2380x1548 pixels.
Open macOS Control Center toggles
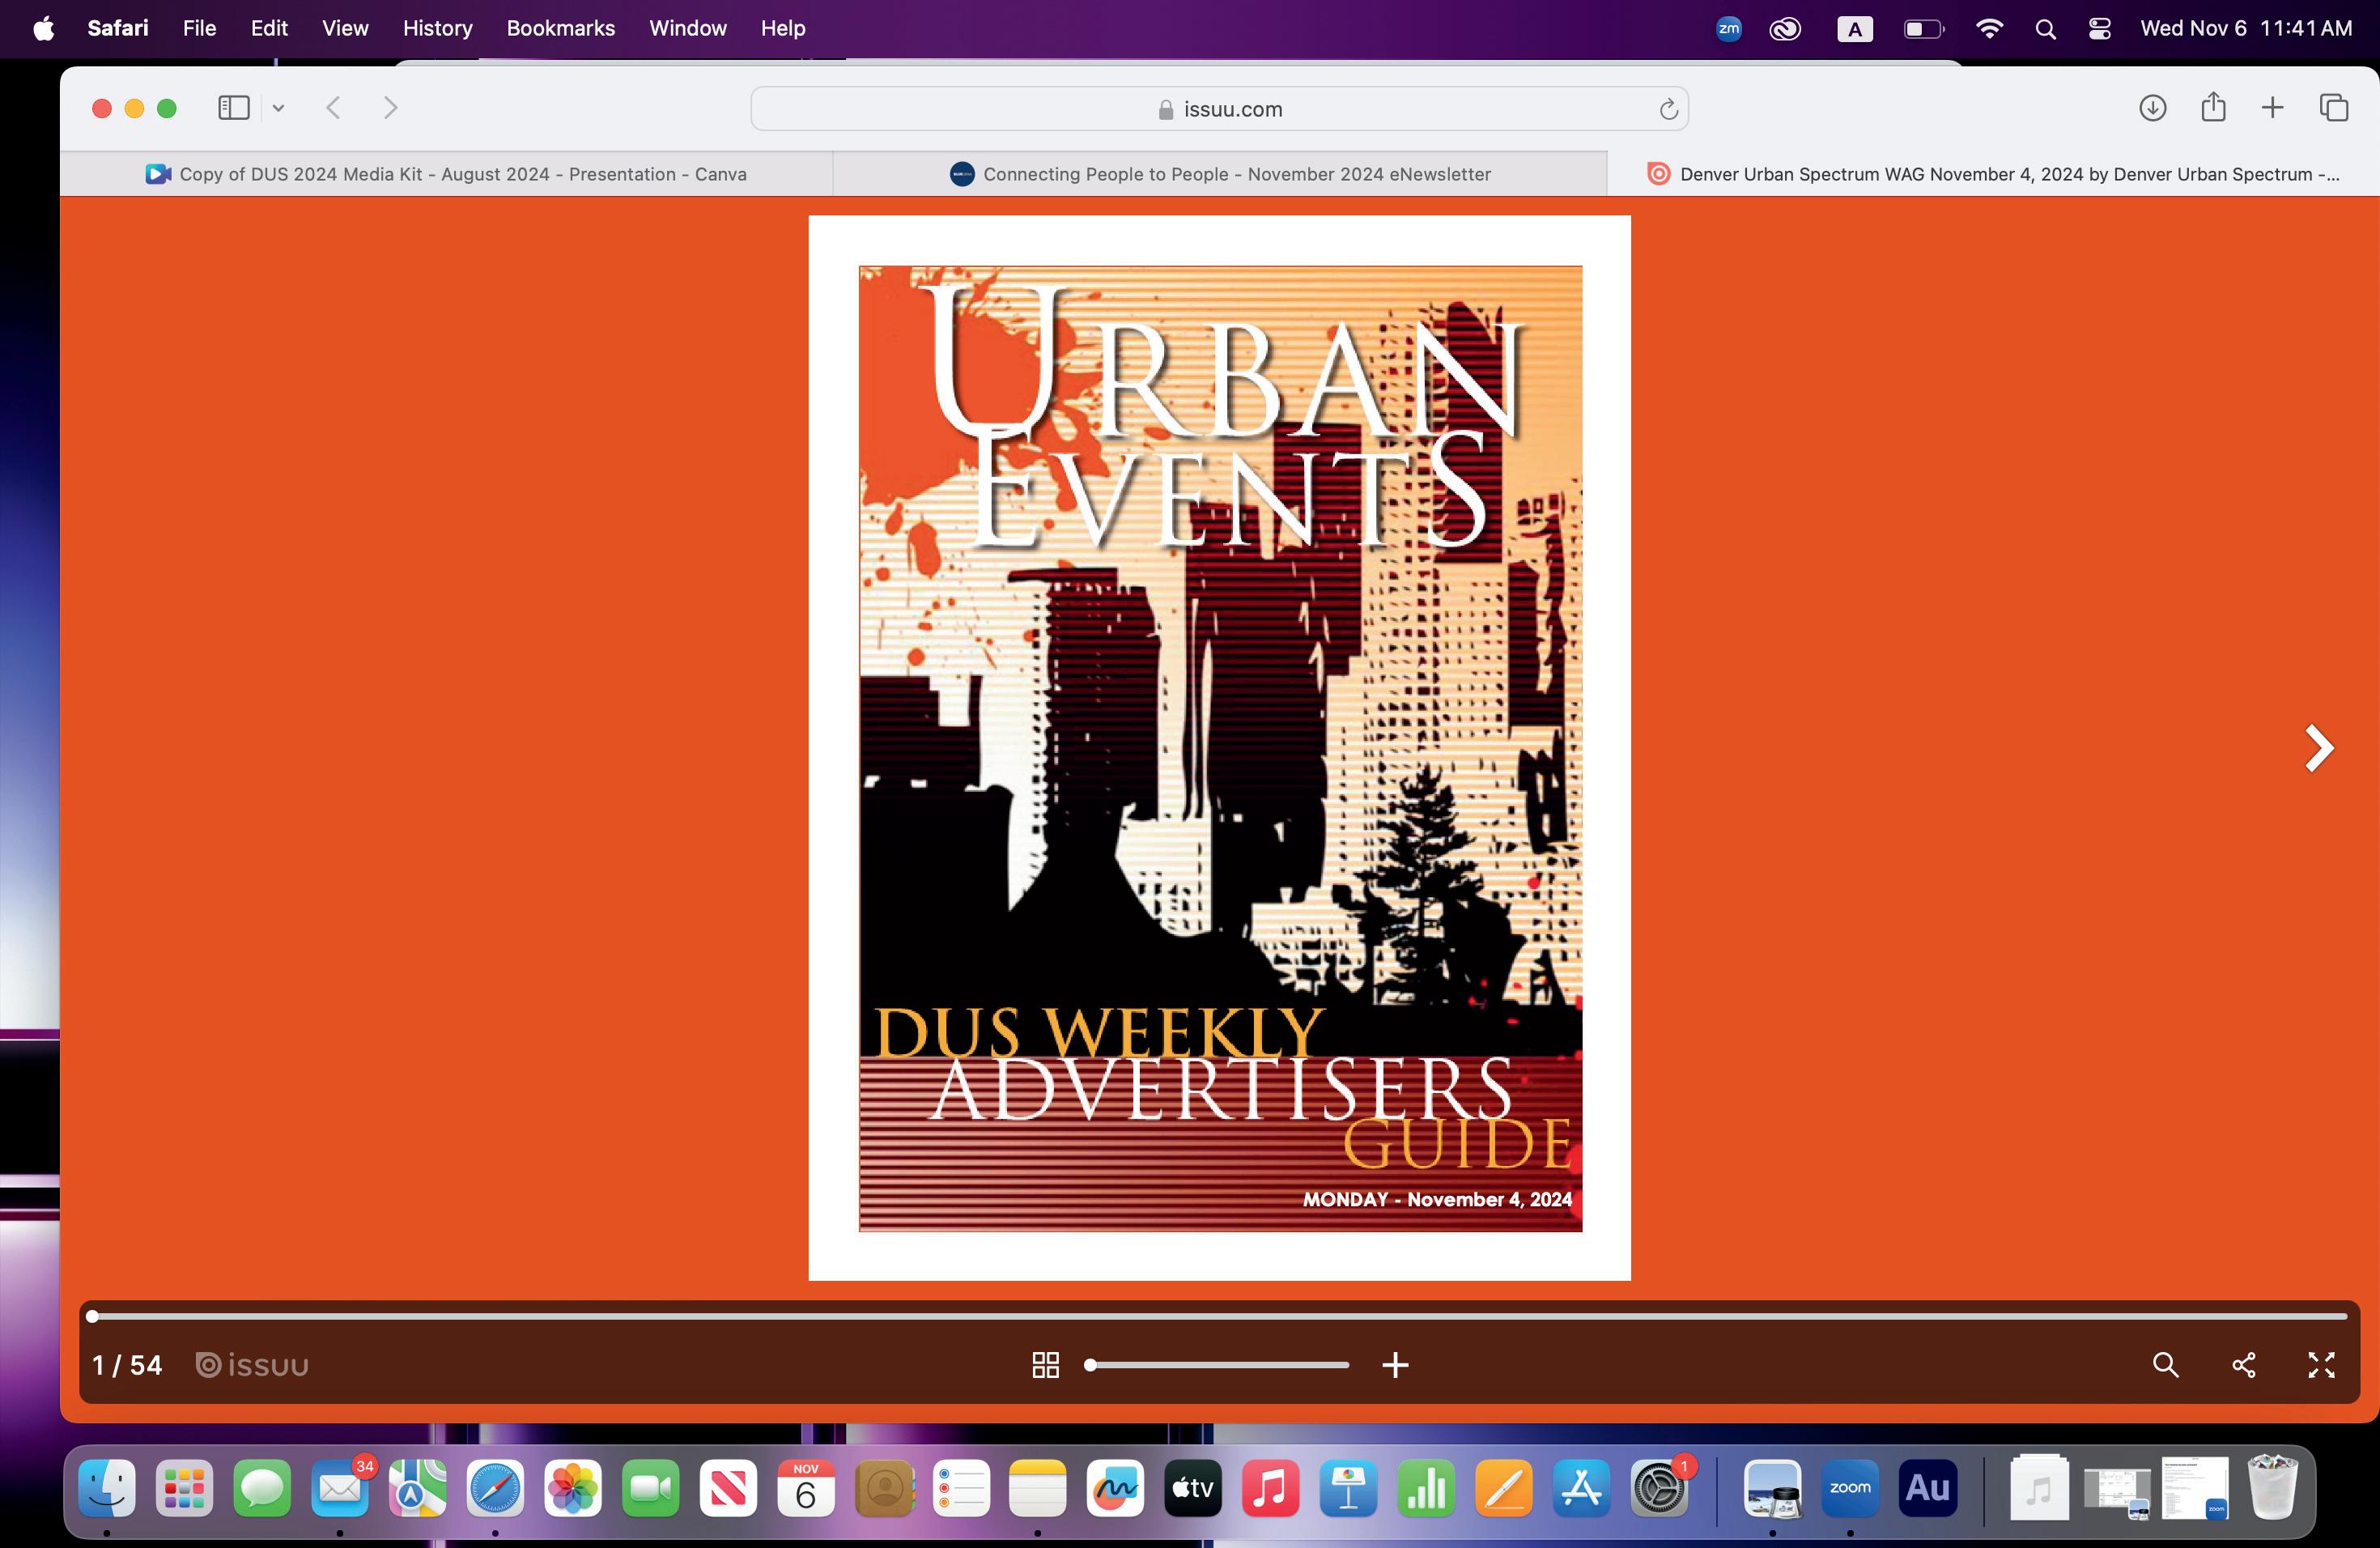2099,29
